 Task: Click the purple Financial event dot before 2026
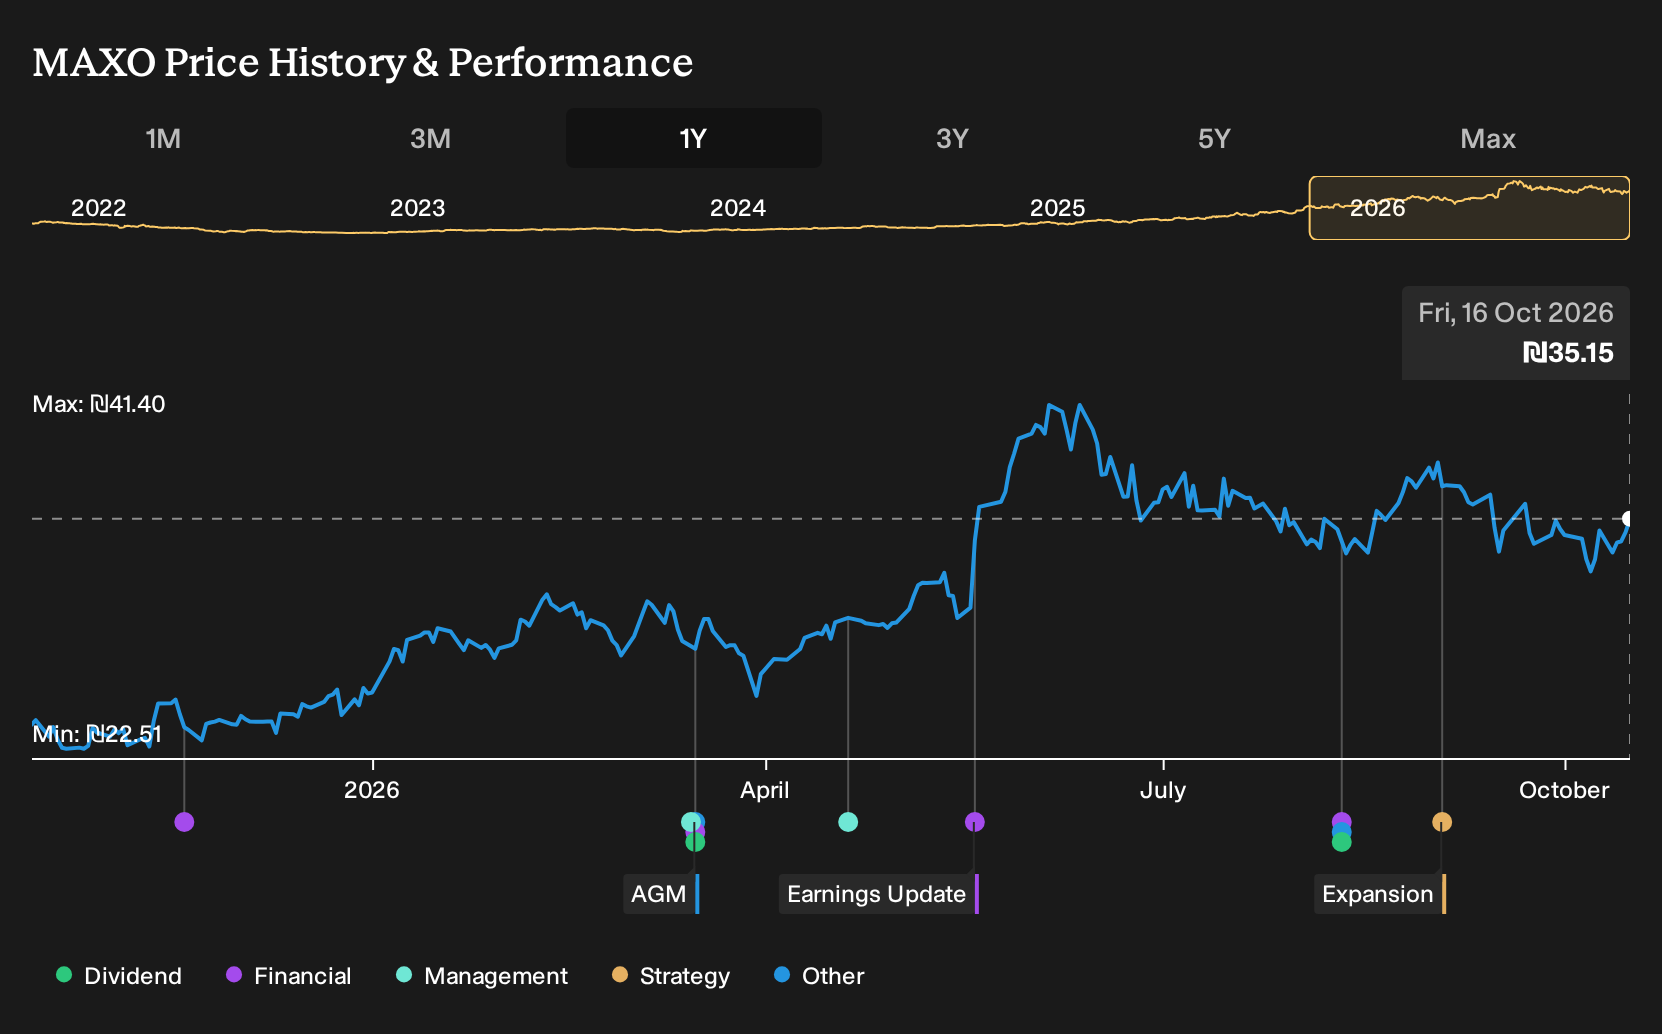pos(184,822)
